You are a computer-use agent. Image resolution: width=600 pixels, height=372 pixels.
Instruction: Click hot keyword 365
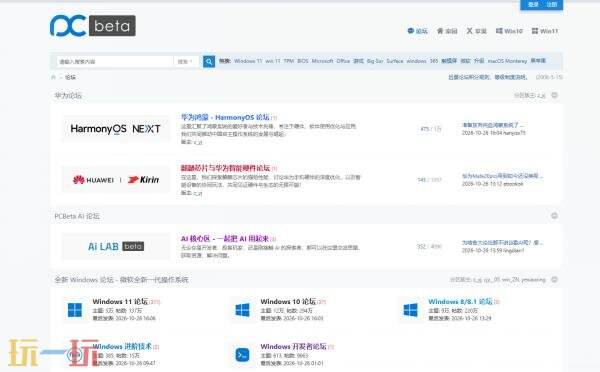click(434, 61)
